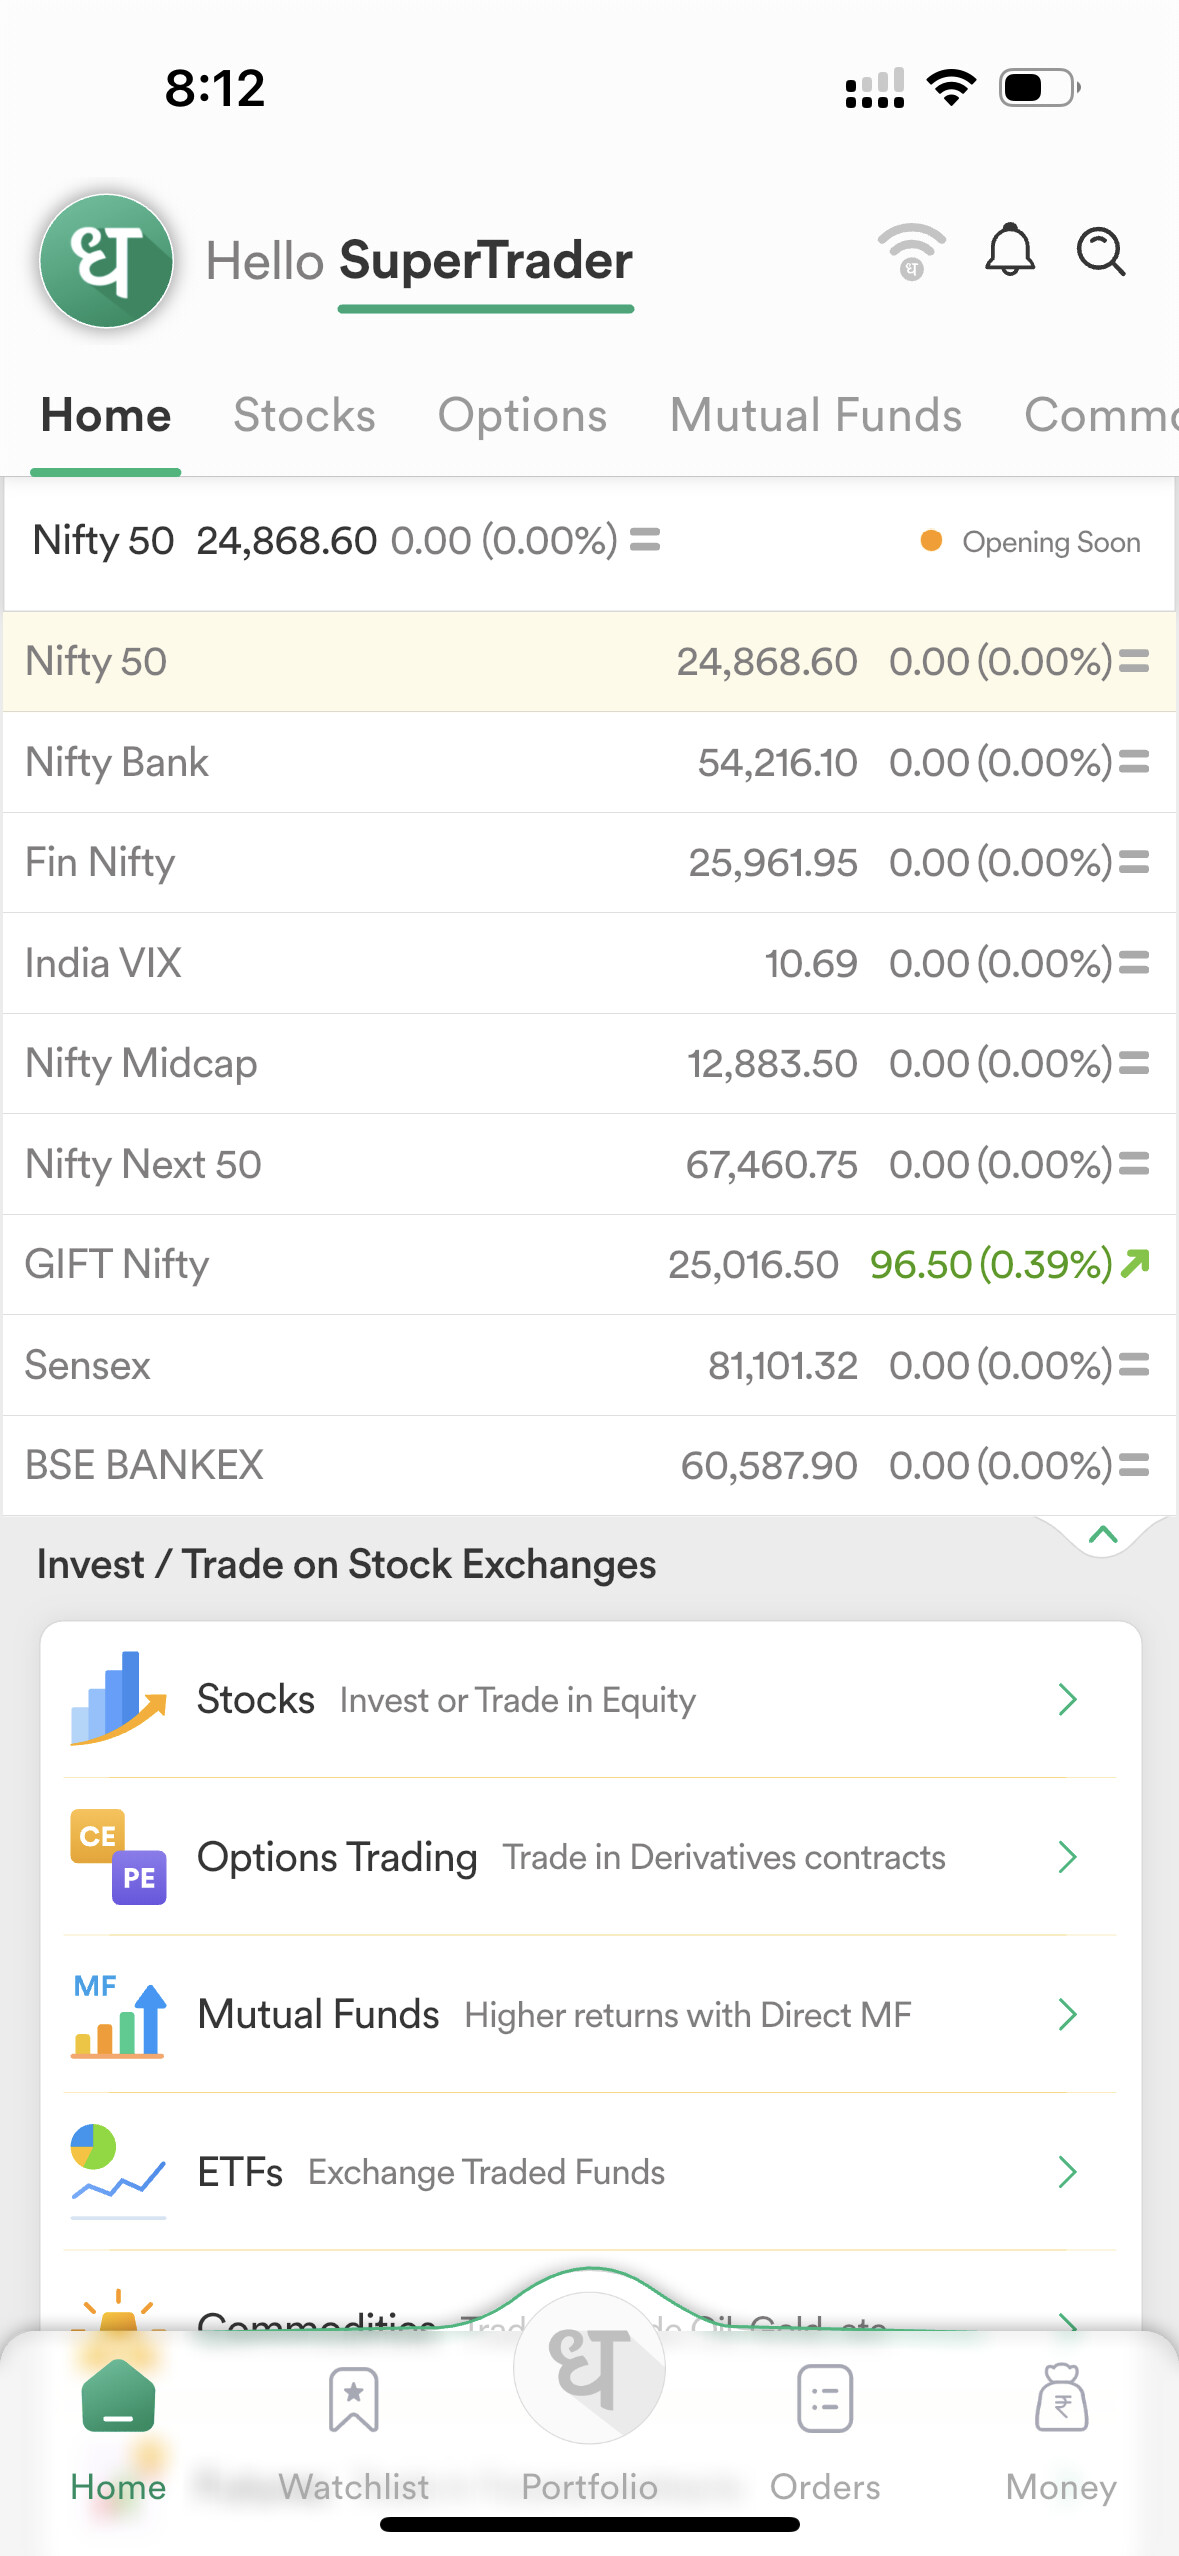1179x2556 pixels.
Task: Open Money from bottom navigation
Action: 1061,2427
